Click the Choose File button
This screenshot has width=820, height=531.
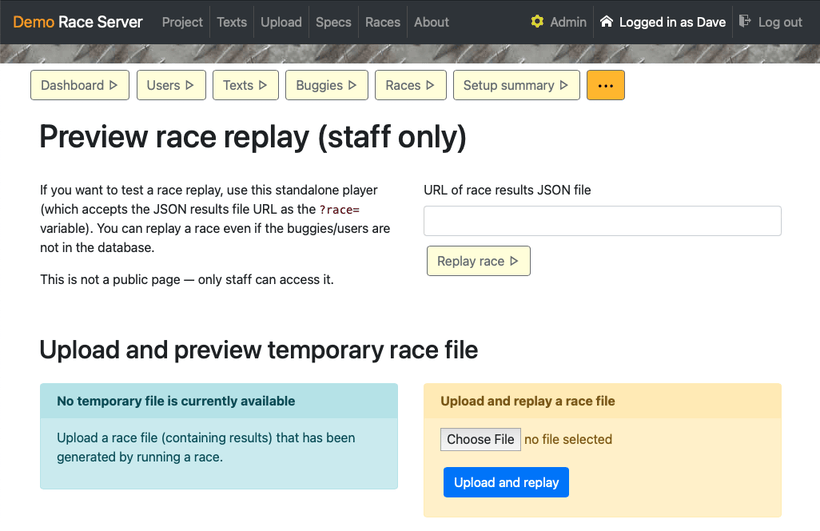[x=480, y=439]
